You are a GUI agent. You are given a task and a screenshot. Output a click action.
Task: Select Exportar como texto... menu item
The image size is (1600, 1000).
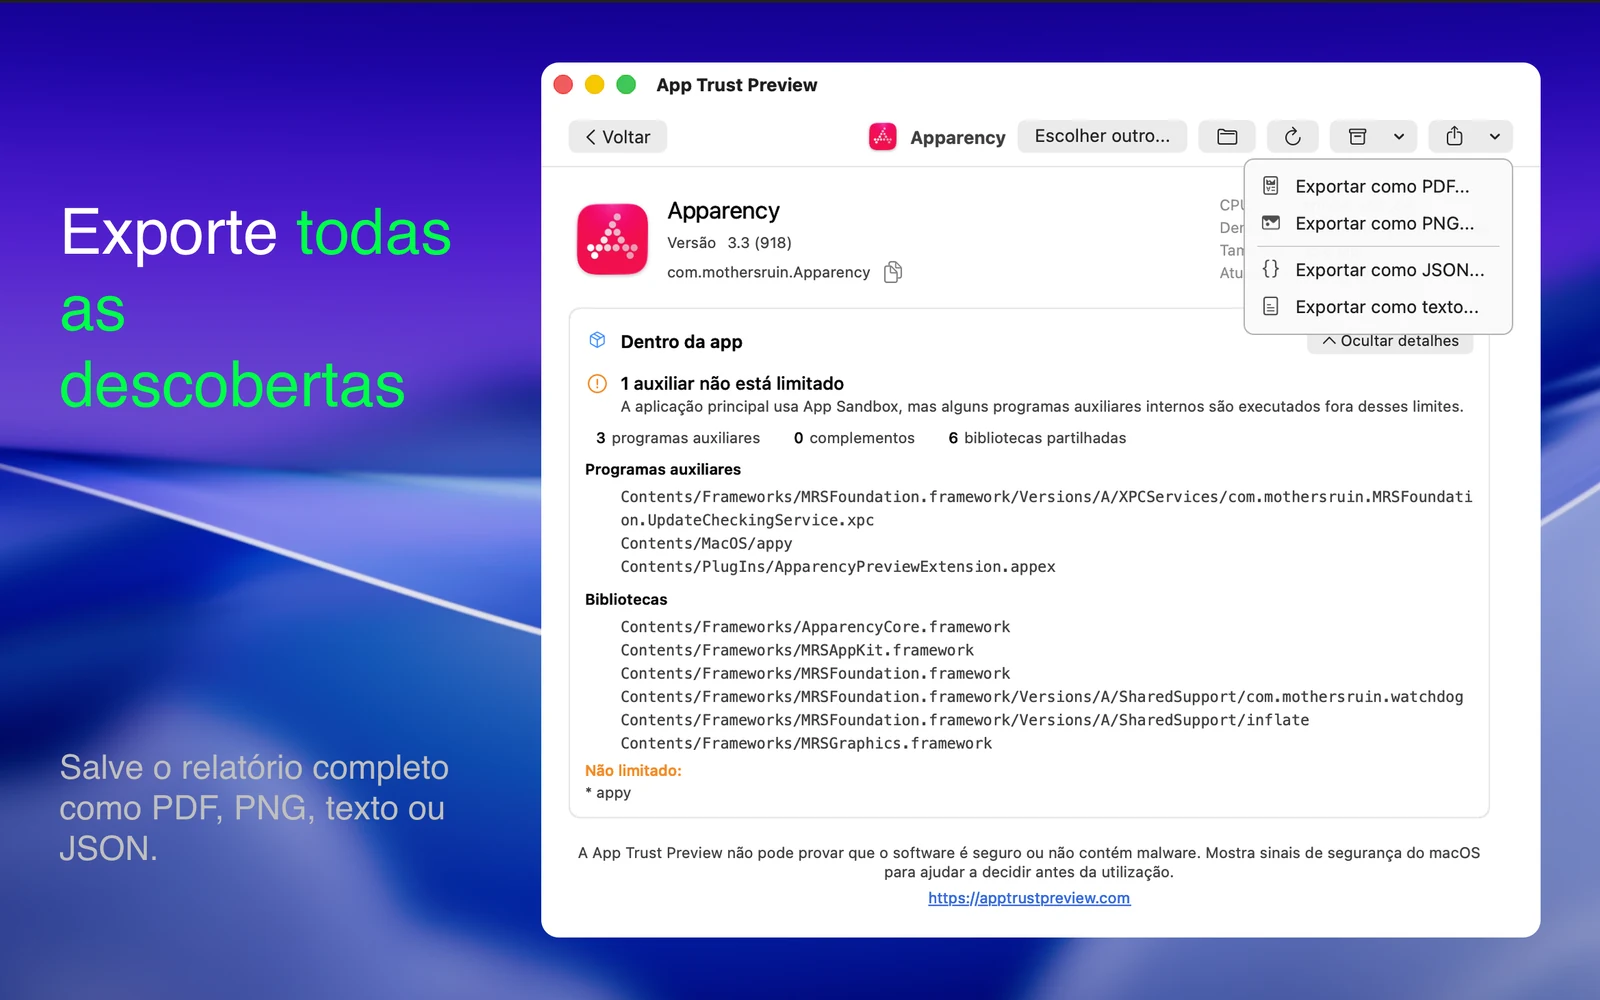point(1378,307)
